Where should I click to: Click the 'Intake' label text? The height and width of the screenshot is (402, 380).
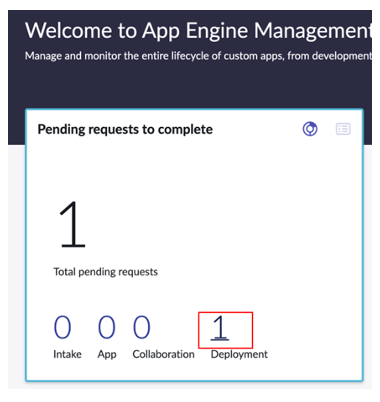click(67, 354)
